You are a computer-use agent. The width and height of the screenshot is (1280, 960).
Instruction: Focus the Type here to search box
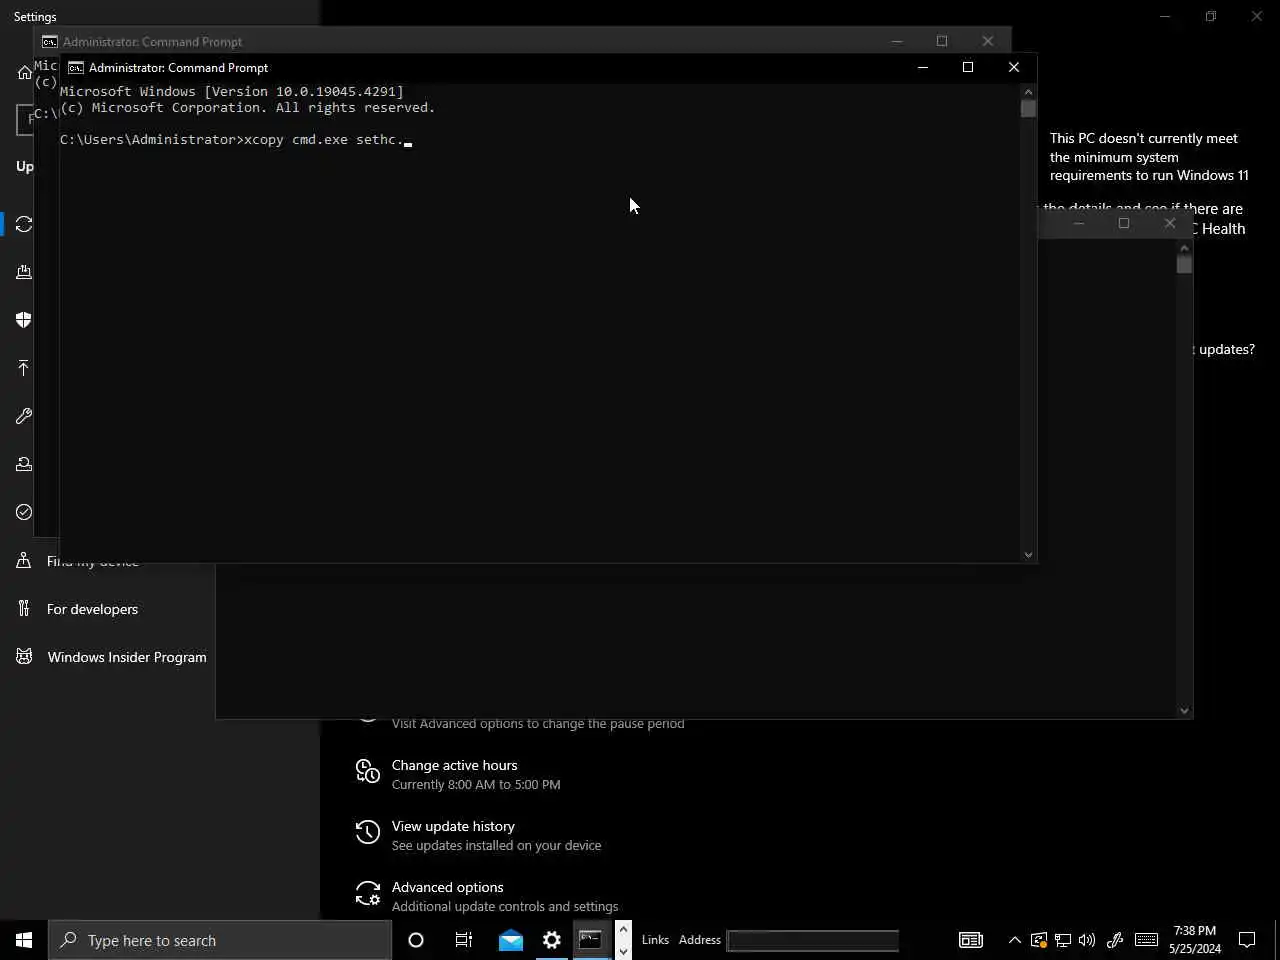pos(220,940)
